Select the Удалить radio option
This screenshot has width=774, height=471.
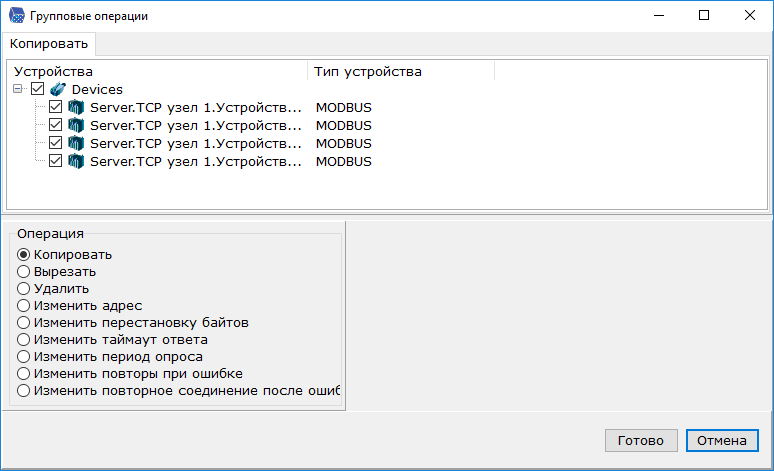(x=24, y=288)
